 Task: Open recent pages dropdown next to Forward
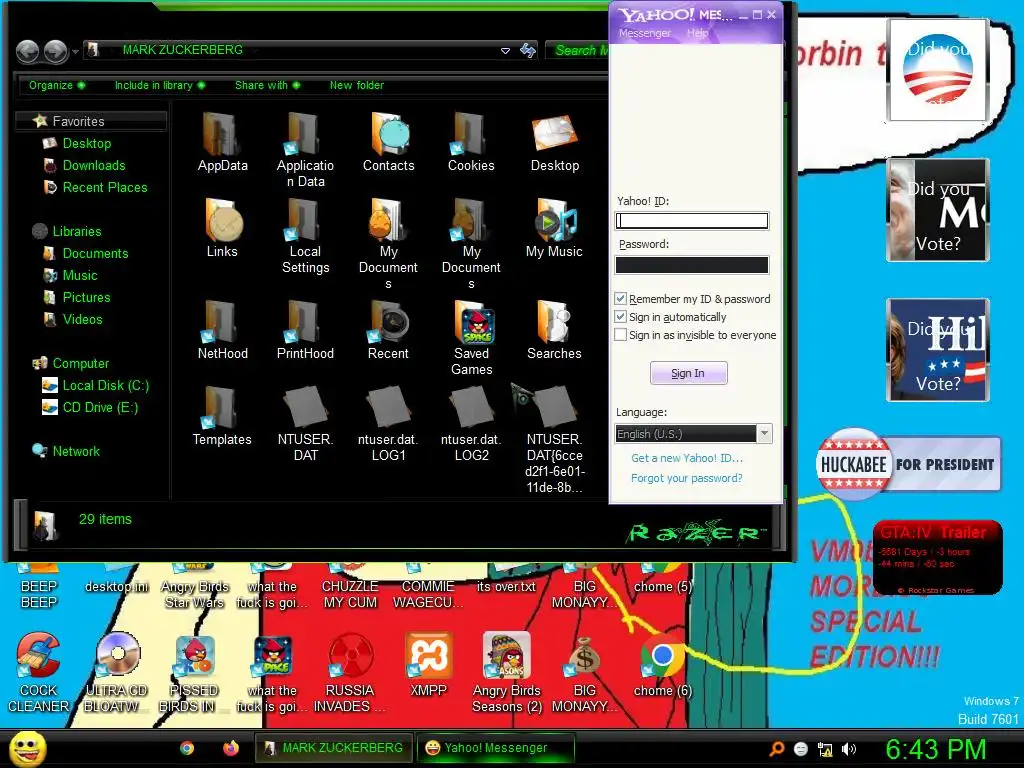(76, 51)
